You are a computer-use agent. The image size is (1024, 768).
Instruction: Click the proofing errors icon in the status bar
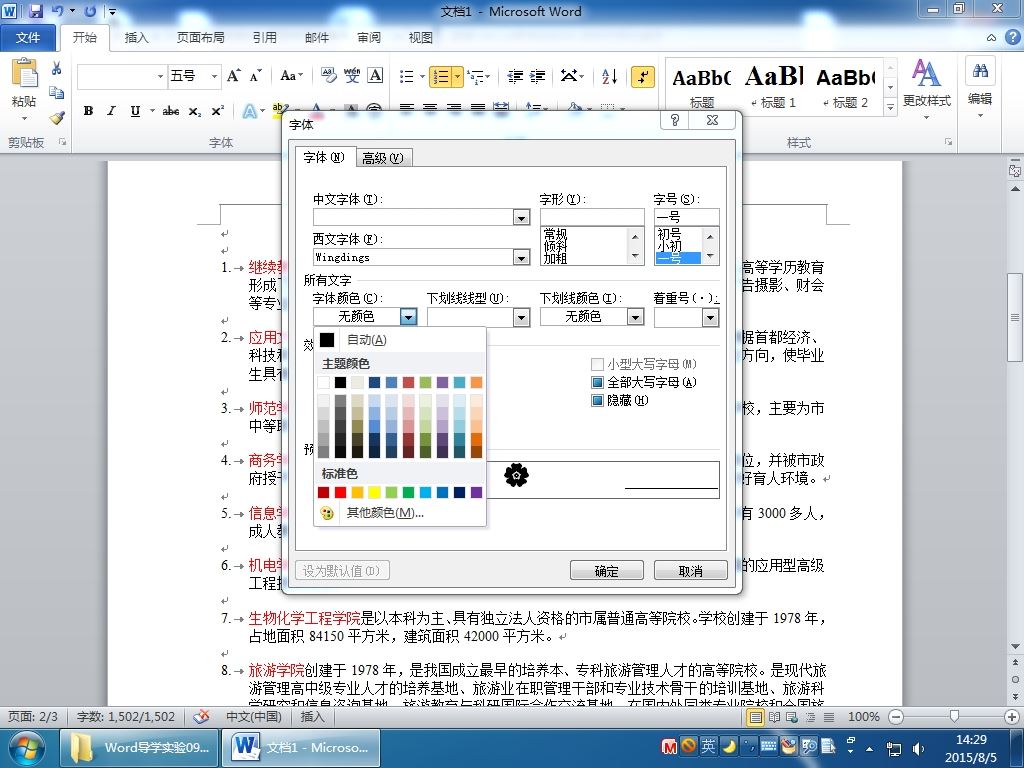tap(201, 716)
